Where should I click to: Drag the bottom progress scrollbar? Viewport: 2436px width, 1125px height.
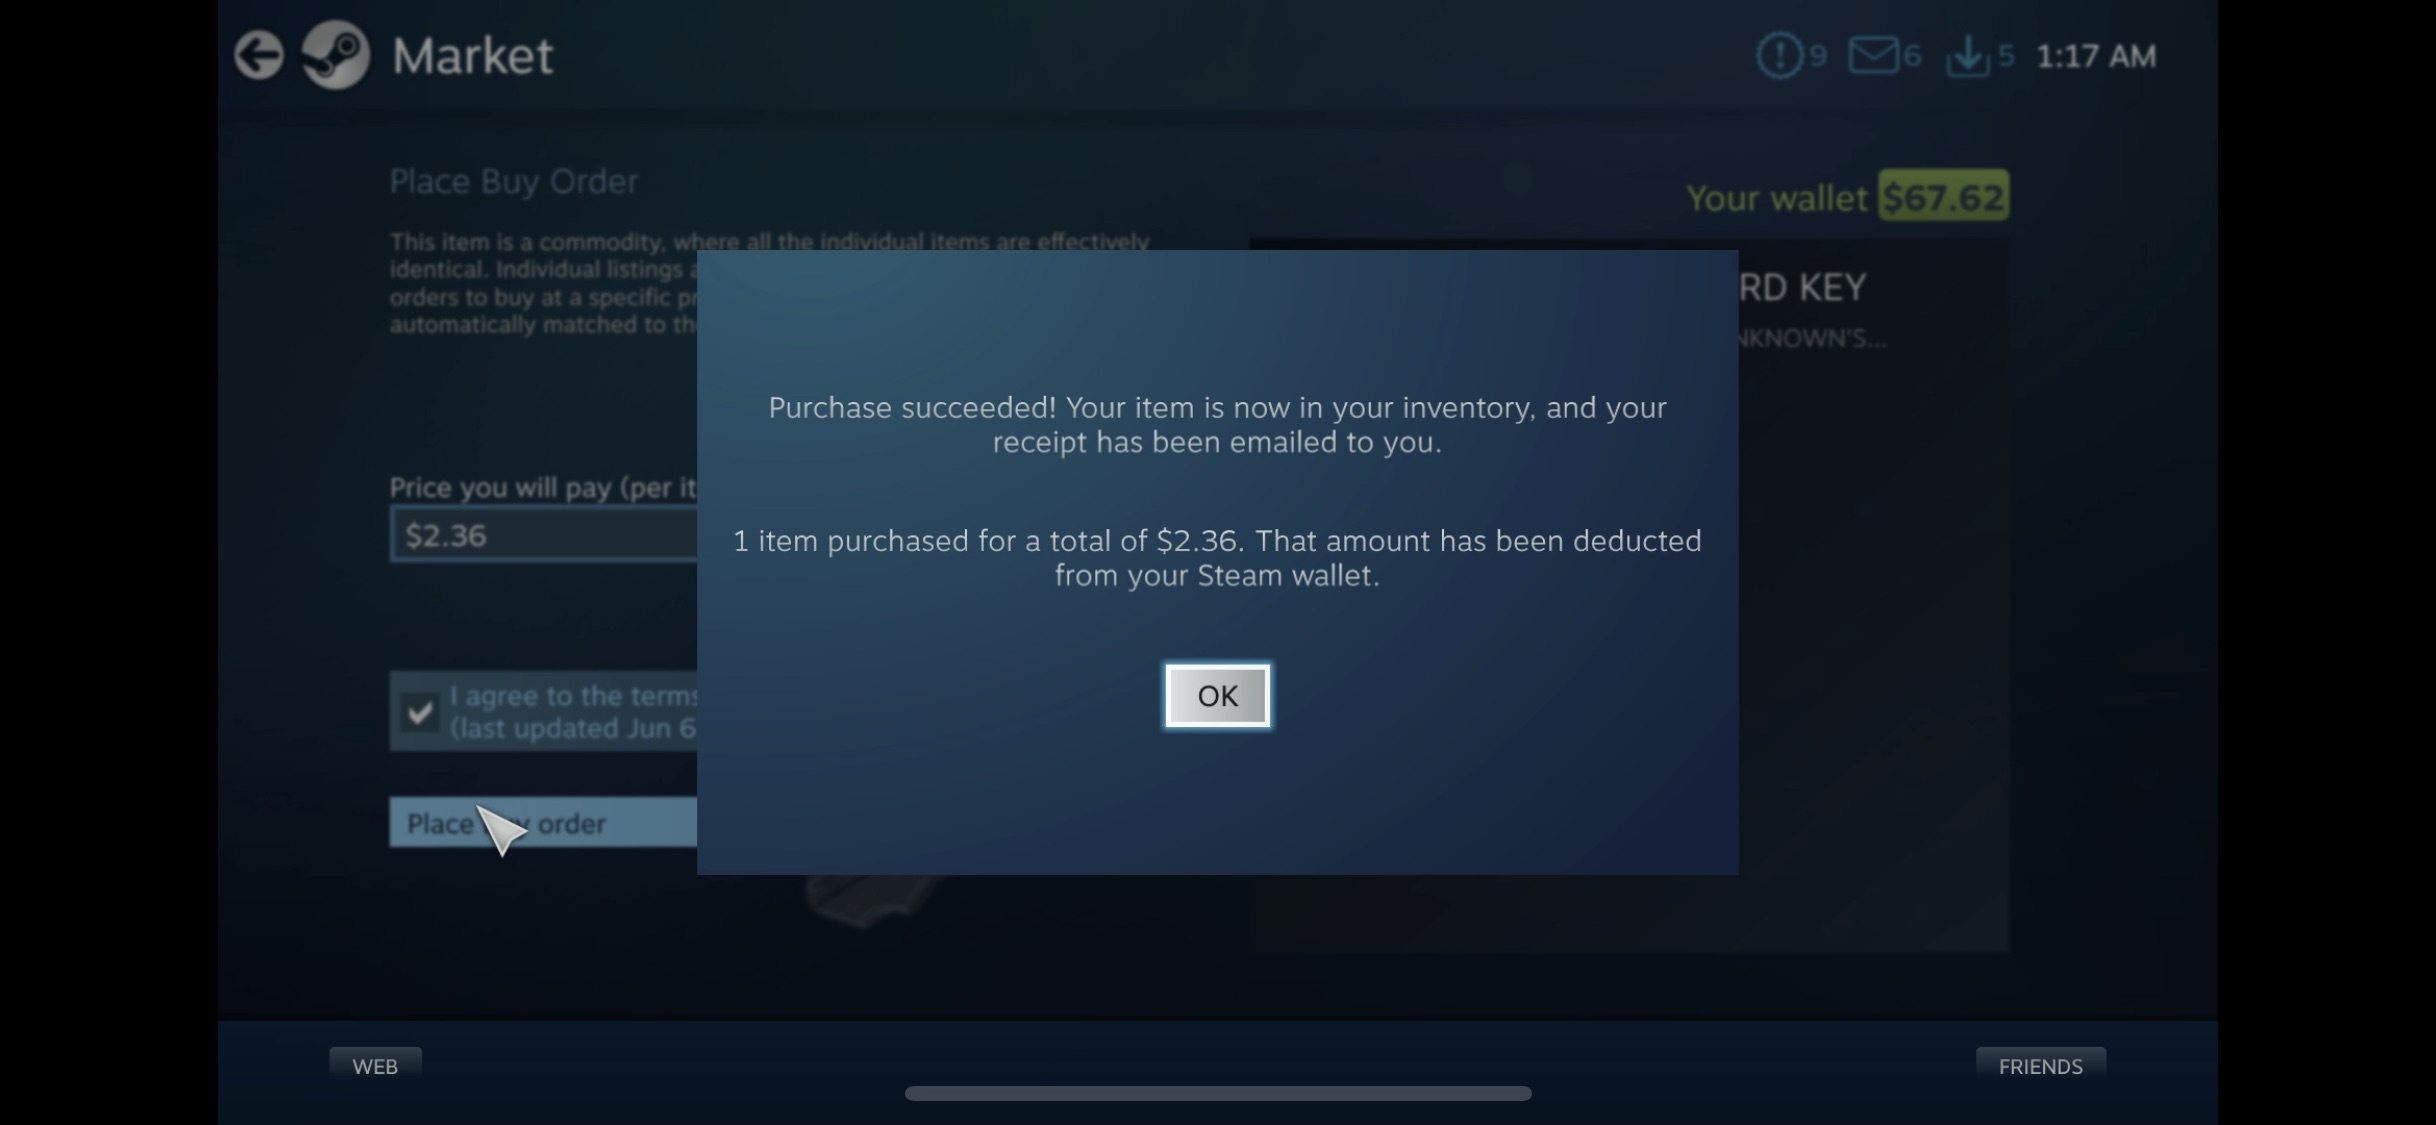pyautogui.click(x=1216, y=1092)
